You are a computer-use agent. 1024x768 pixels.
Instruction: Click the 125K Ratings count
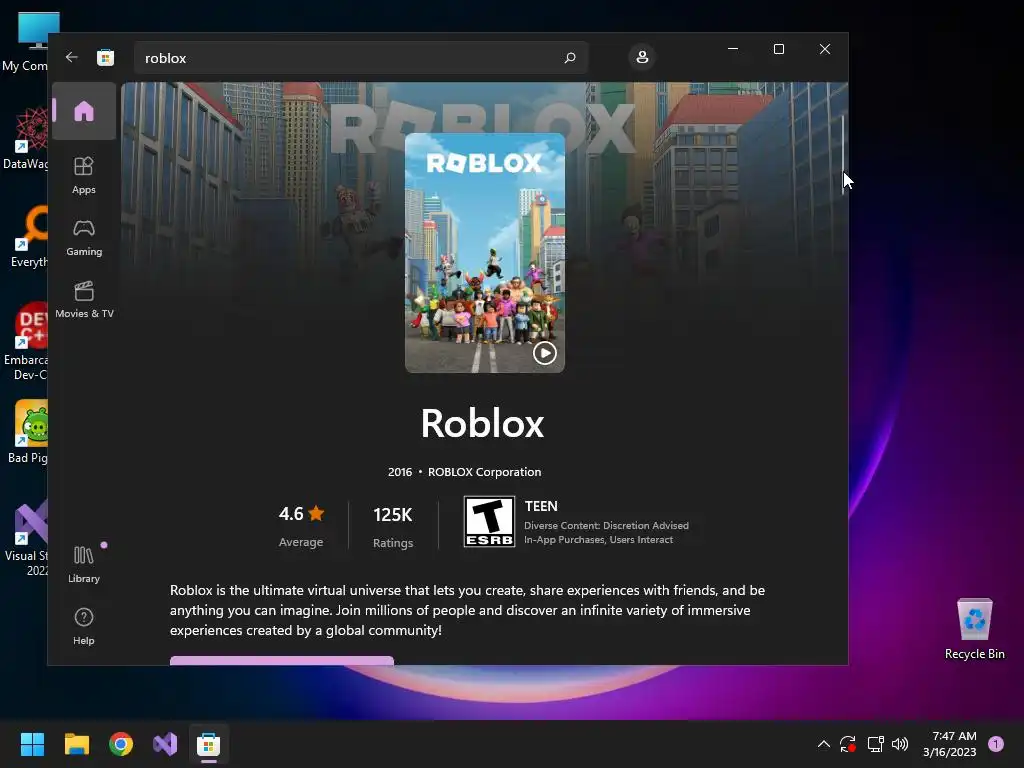[x=393, y=526]
